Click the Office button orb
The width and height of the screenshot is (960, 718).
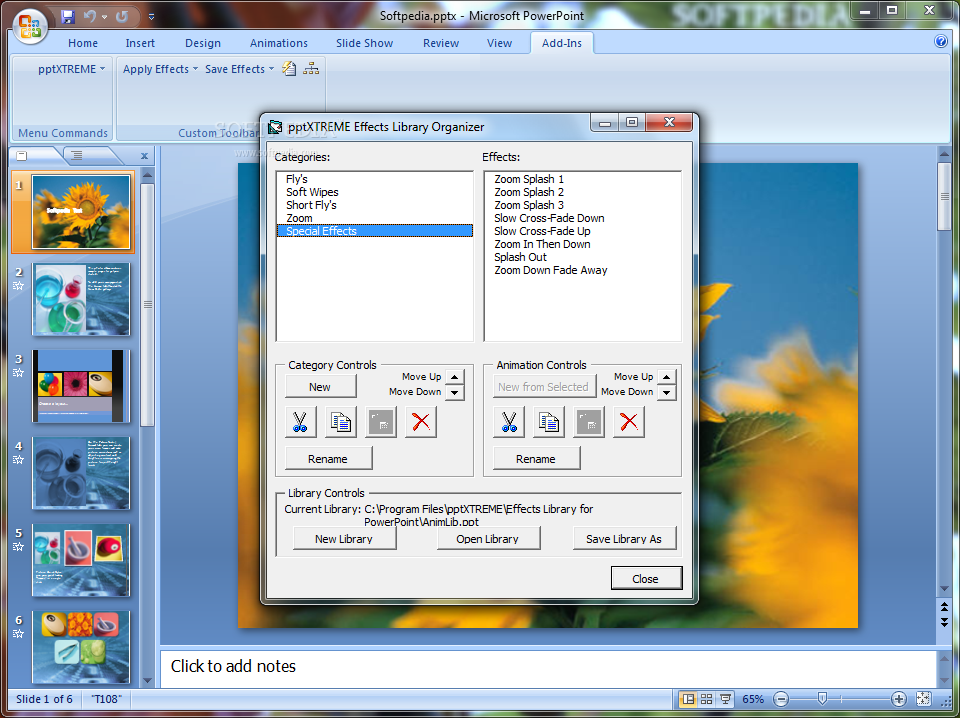pos(30,26)
